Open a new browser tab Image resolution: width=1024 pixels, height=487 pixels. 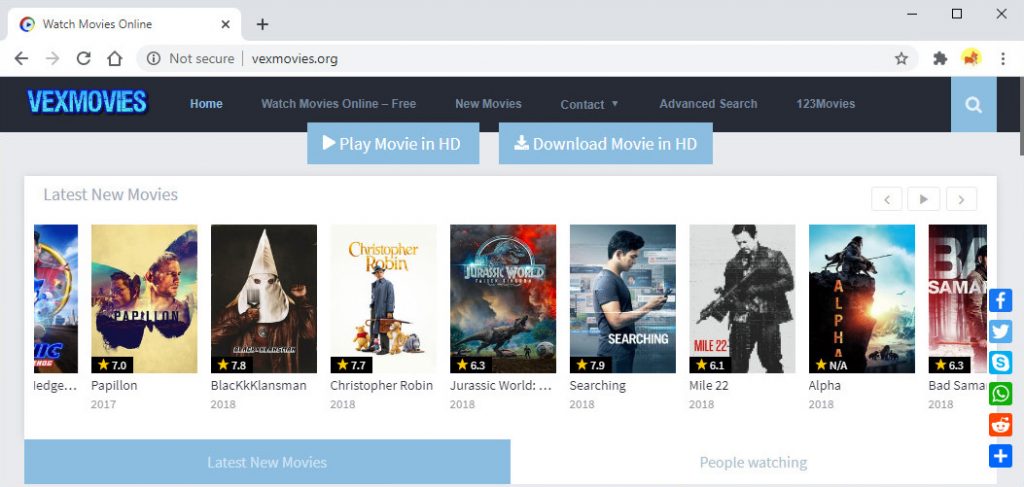point(262,24)
